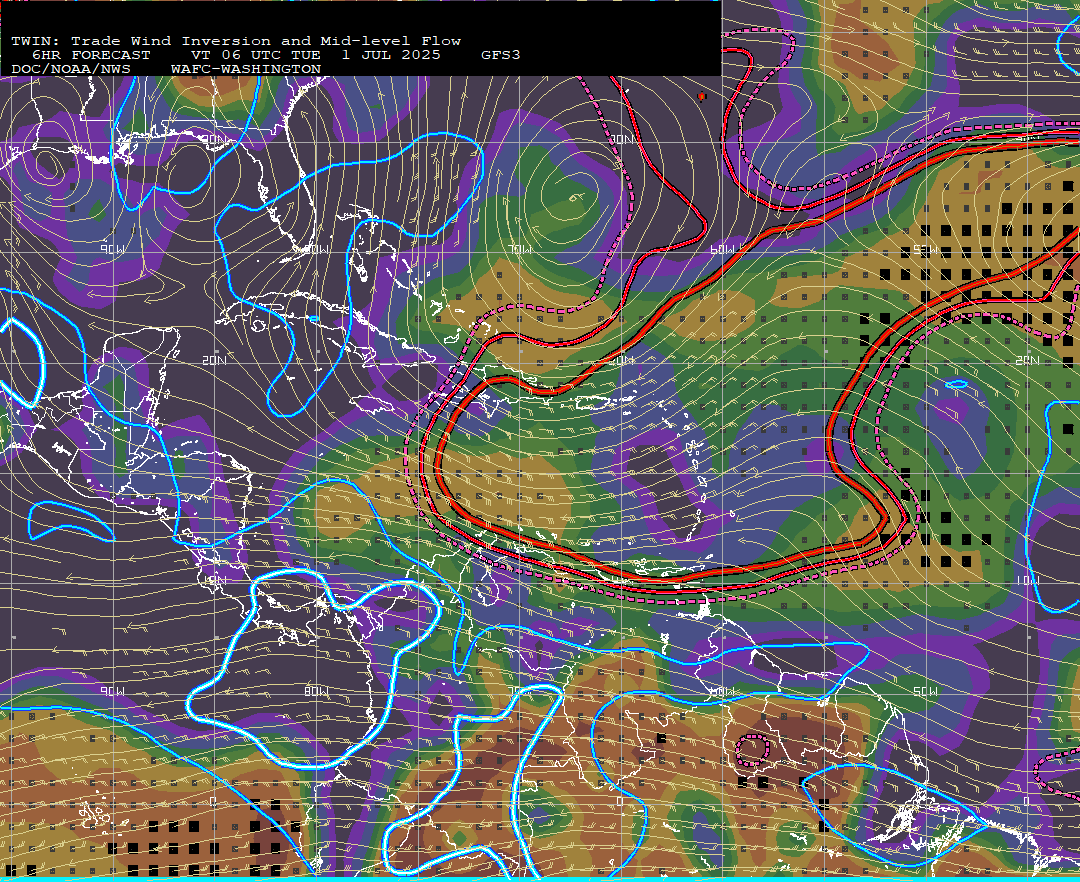Click the '60W' label in upper longitude row
This screenshot has height=882, width=1080.
[x=723, y=249]
